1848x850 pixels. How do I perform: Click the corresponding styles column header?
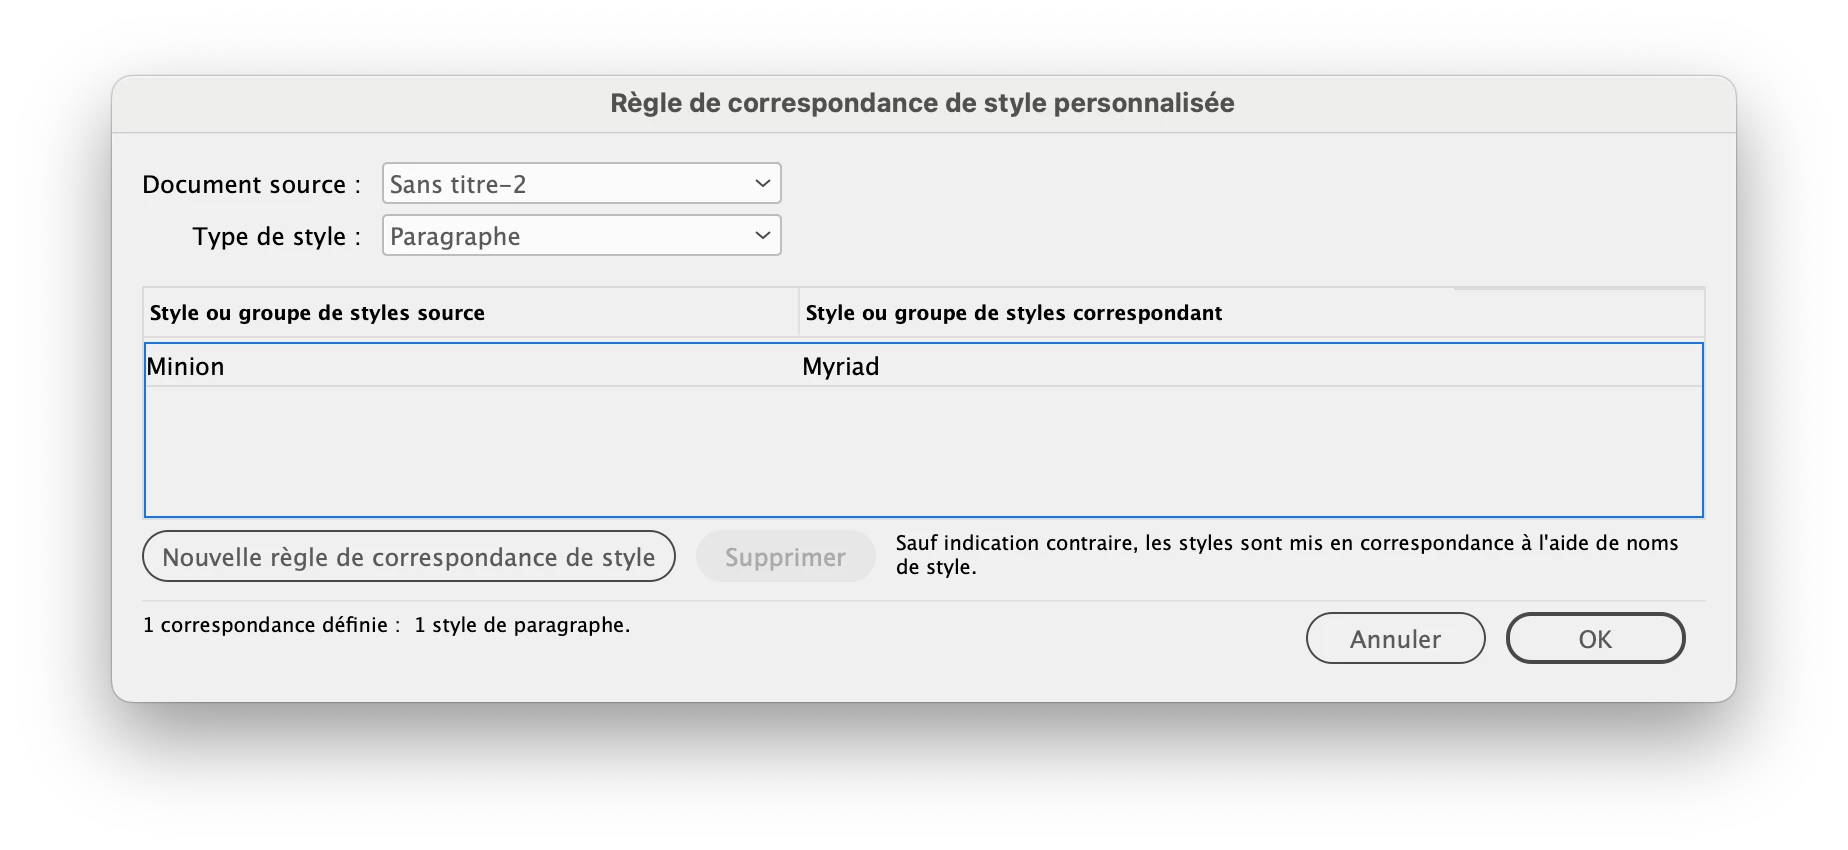tap(1252, 313)
